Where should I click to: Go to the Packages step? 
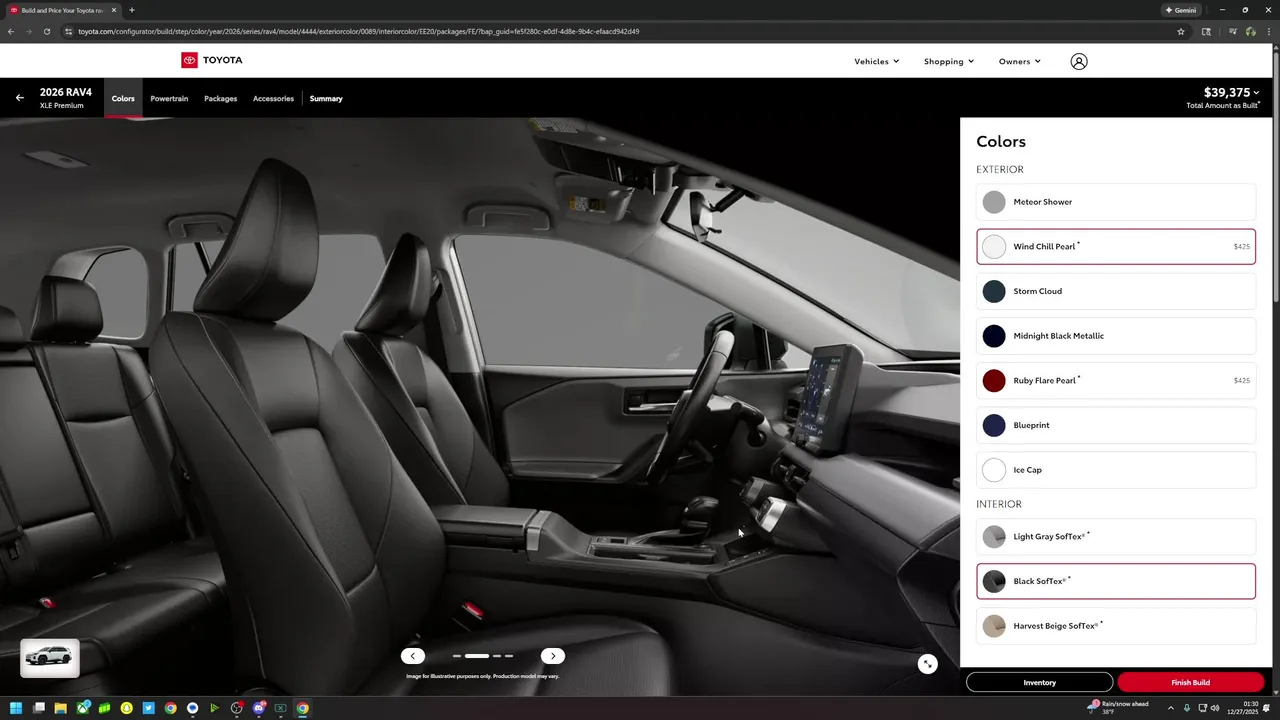220,98
